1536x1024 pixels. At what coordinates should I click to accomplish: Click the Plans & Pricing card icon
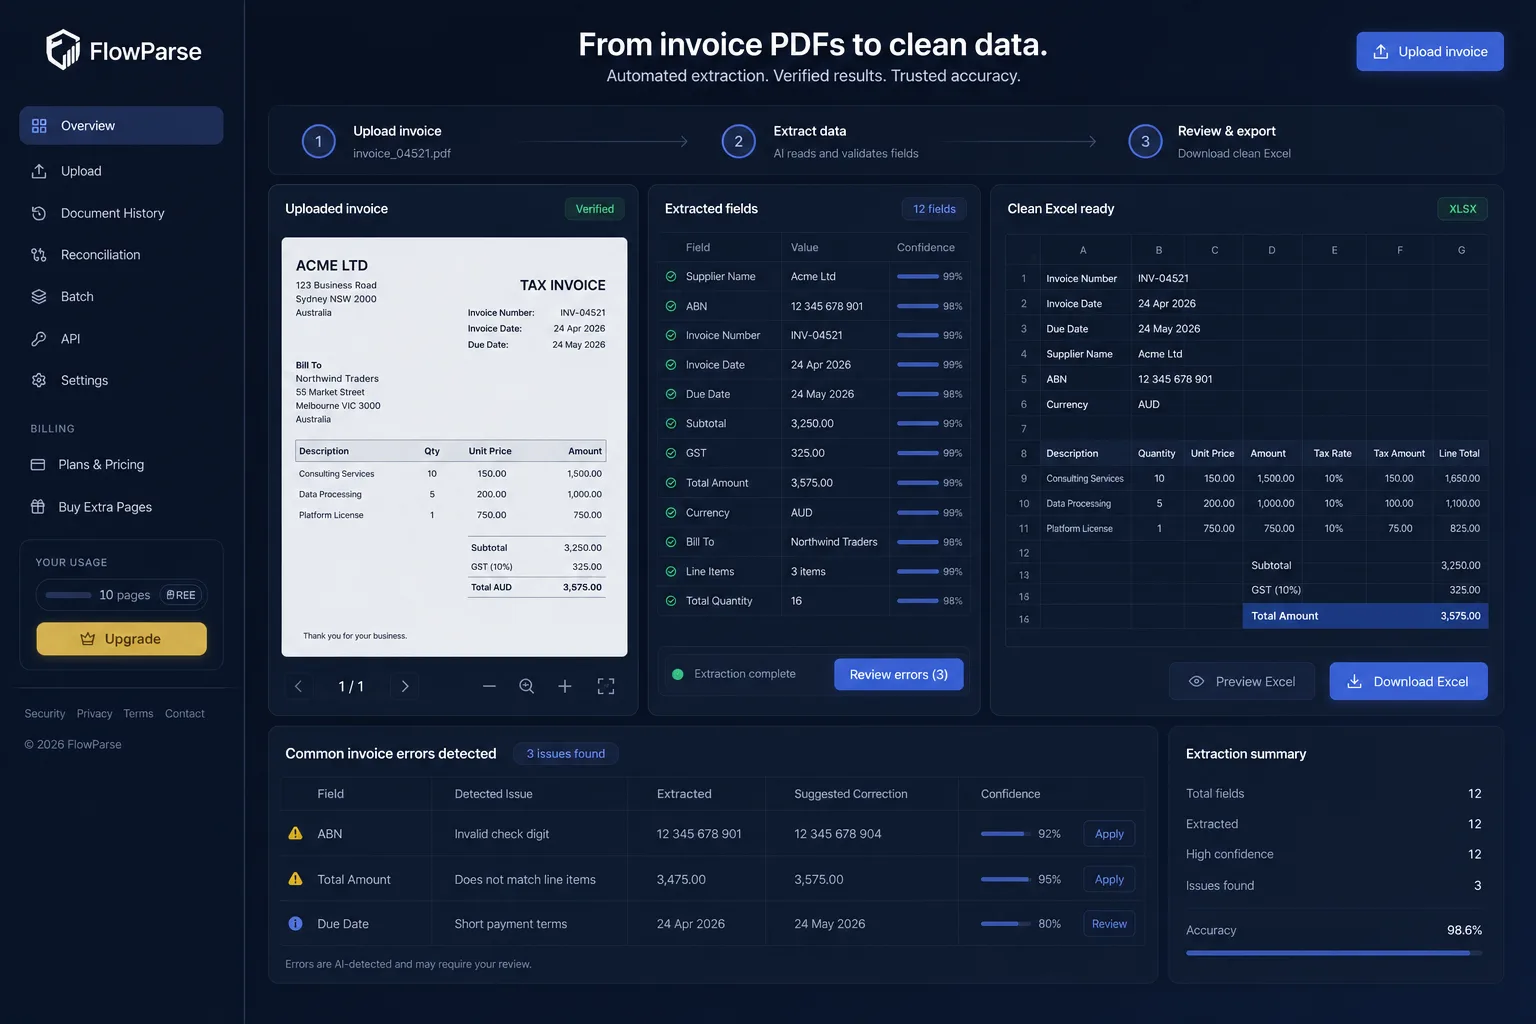38,465
